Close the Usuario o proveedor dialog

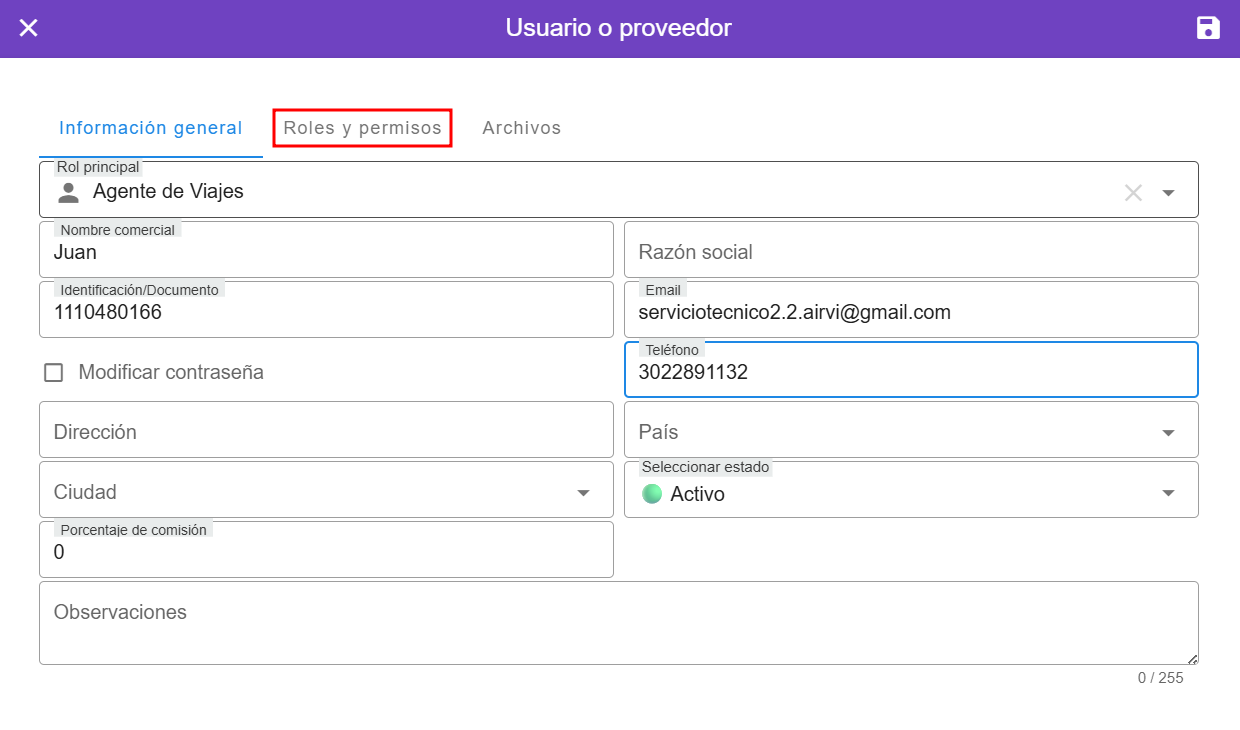[x=29, y=28]
